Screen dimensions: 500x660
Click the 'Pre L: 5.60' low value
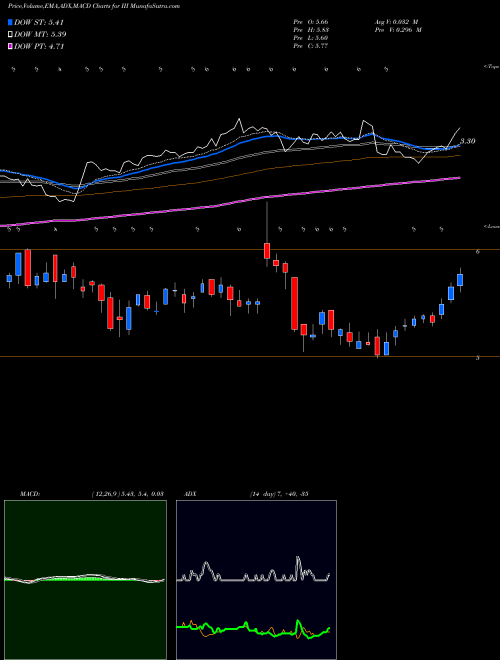tap(311, 38)
